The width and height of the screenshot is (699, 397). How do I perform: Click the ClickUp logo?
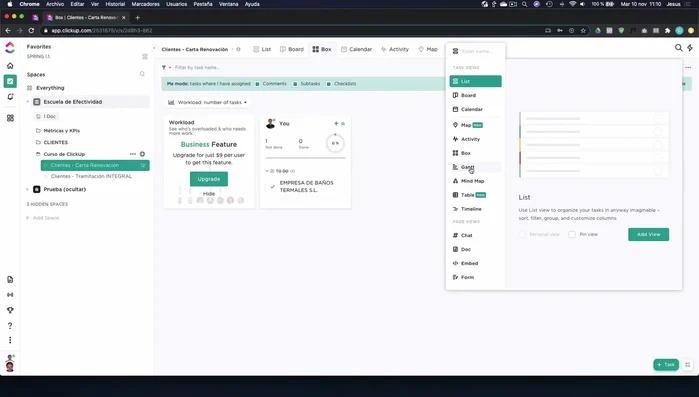[x=10, y=47]
